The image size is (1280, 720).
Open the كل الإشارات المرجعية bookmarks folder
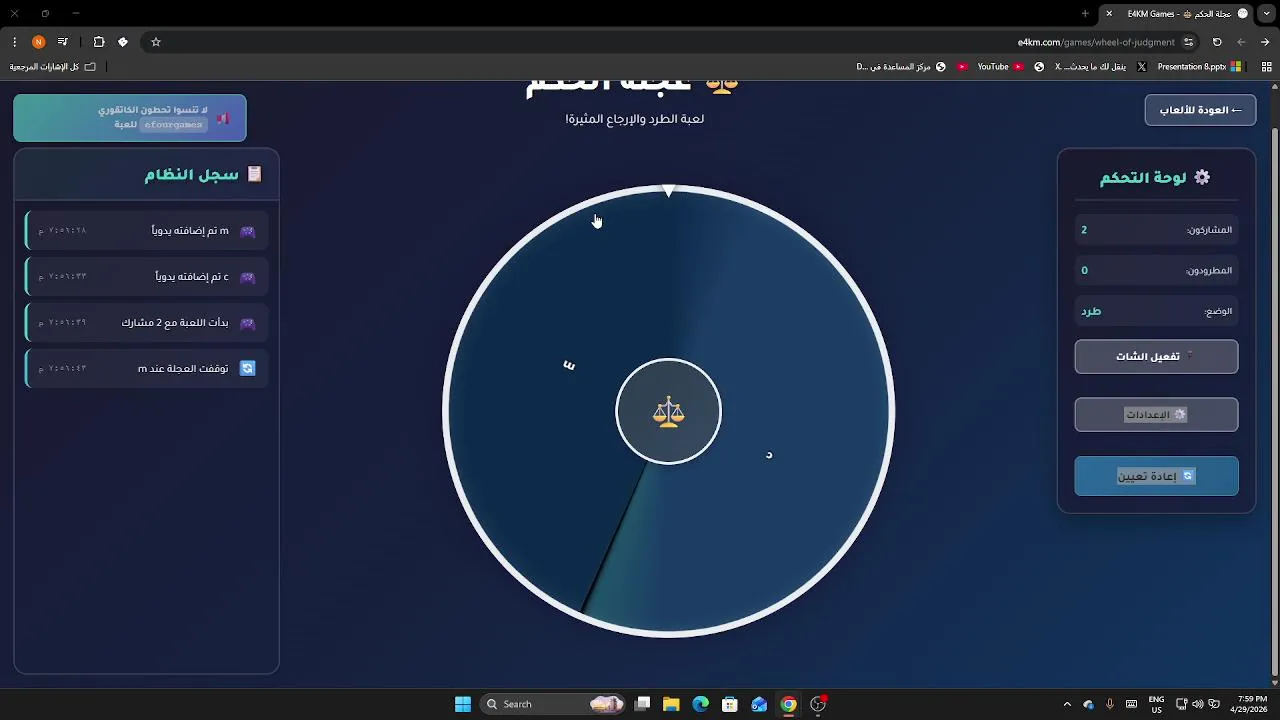point(53,67)
